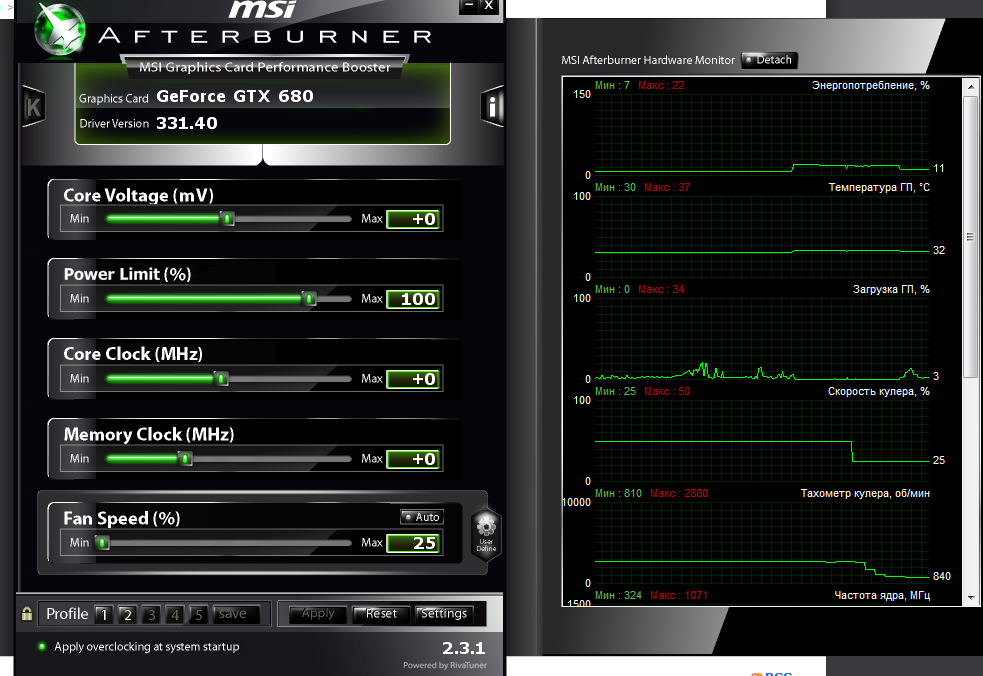983x676 pixels.
Task: Select profile slot 4
Action: click(x=175, y=614)
